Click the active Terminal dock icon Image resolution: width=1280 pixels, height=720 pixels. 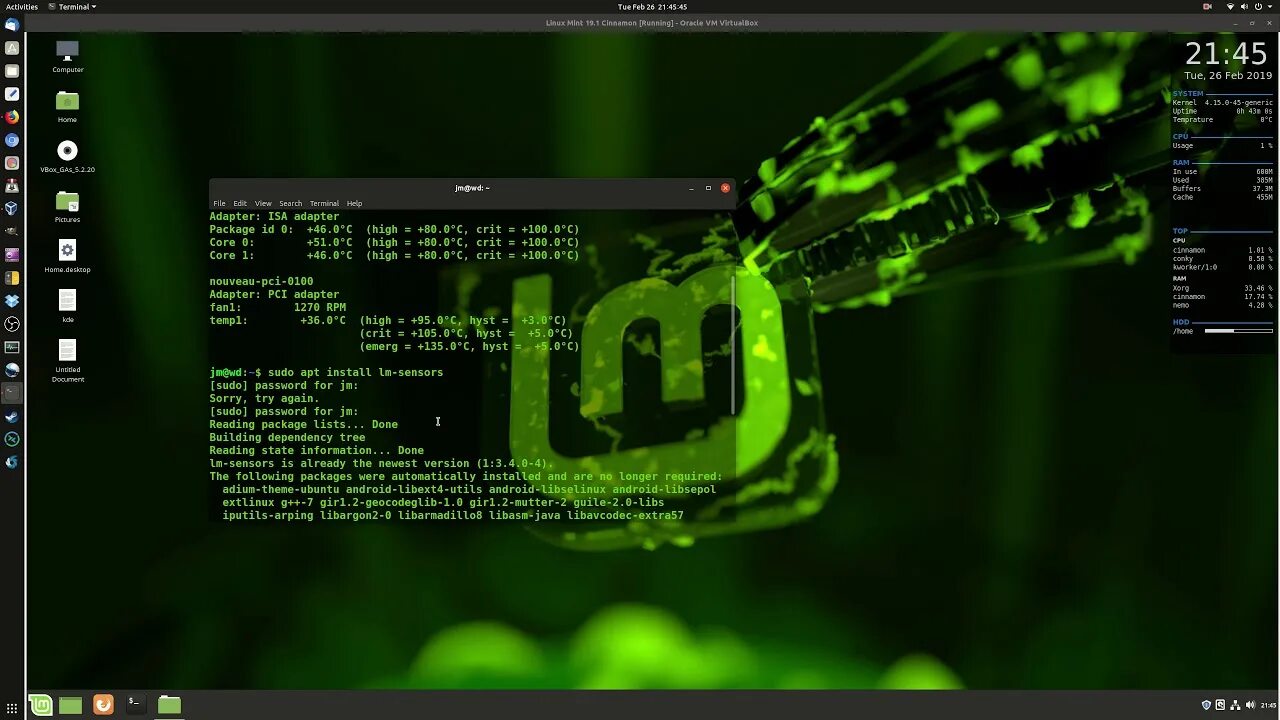click(12, 393)
